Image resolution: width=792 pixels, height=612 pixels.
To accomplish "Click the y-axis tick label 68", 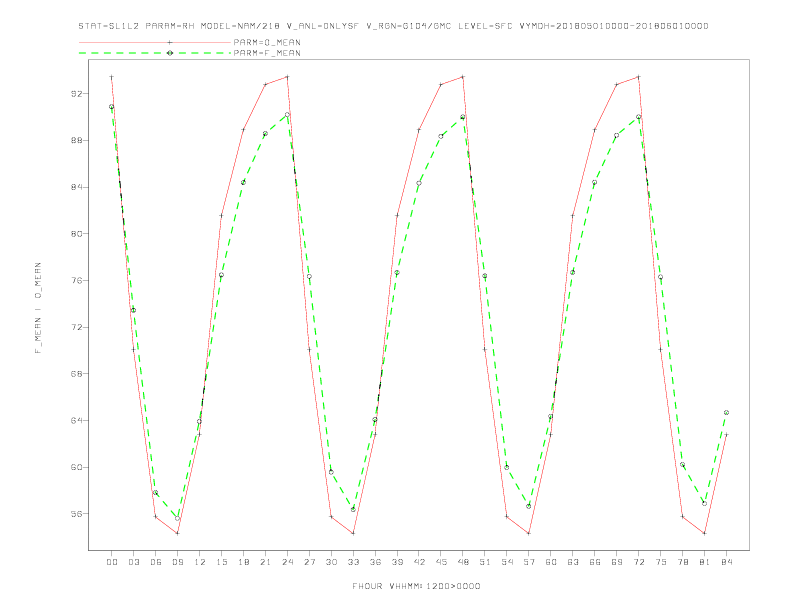I will coord(76,374).
